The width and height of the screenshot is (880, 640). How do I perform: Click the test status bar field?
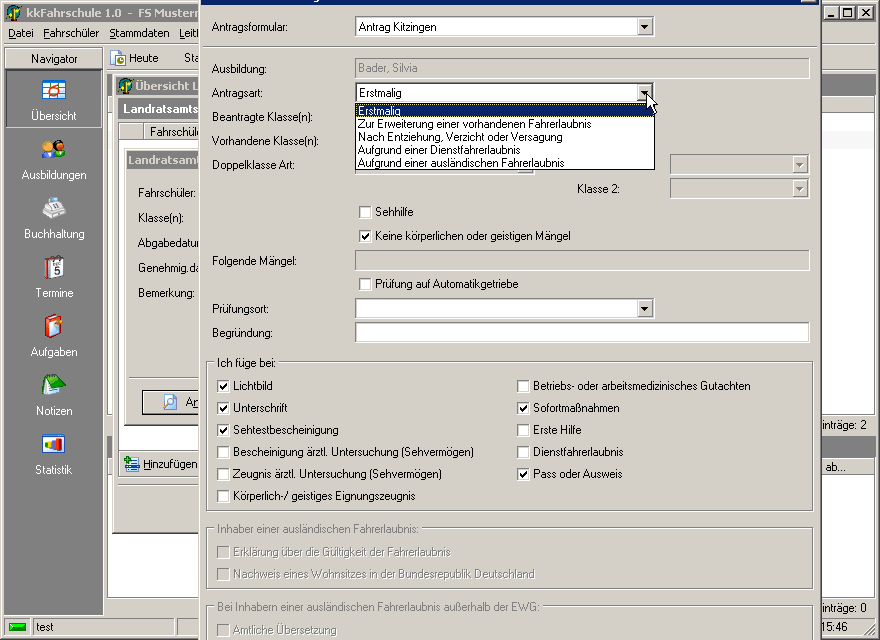(x=104, y=627)
